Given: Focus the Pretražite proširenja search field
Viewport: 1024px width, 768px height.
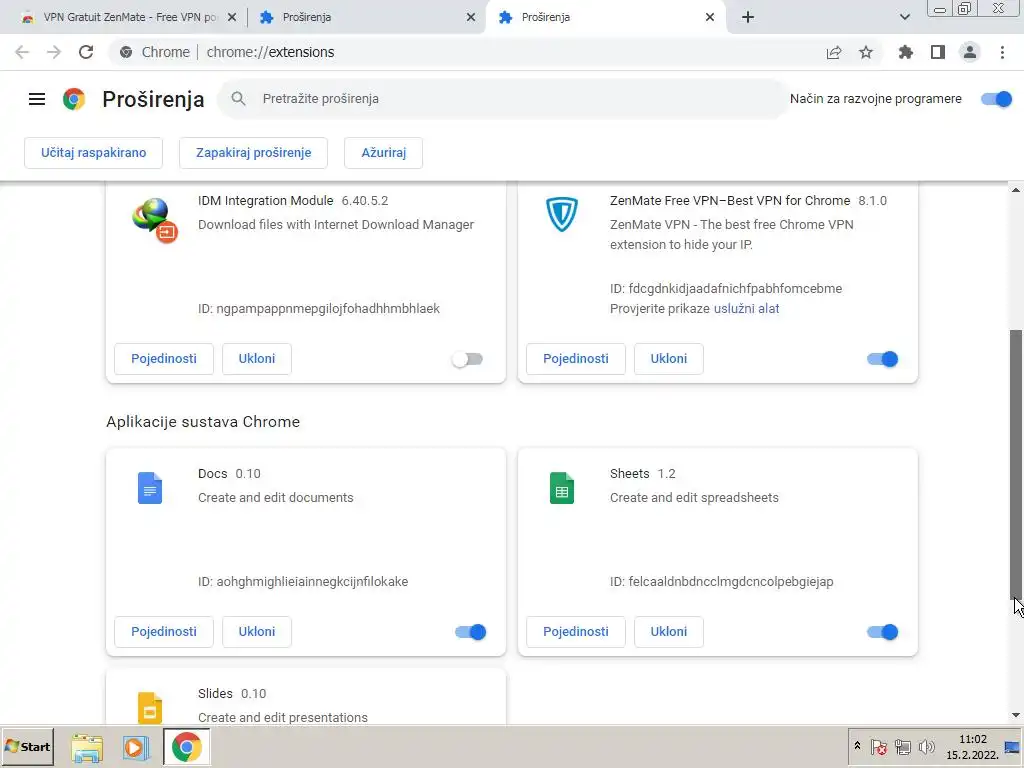Looking at the screenshot, I should [503, 99].
